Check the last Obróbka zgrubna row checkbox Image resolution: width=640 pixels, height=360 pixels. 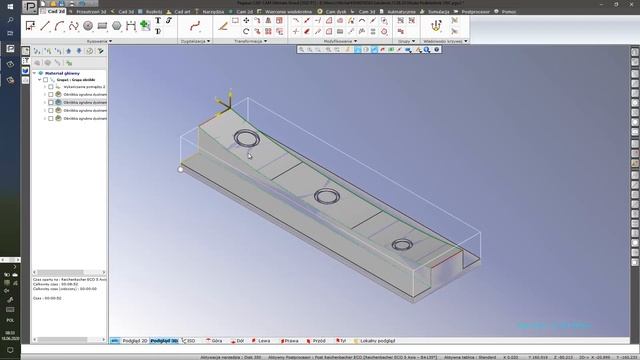(51, 118)
